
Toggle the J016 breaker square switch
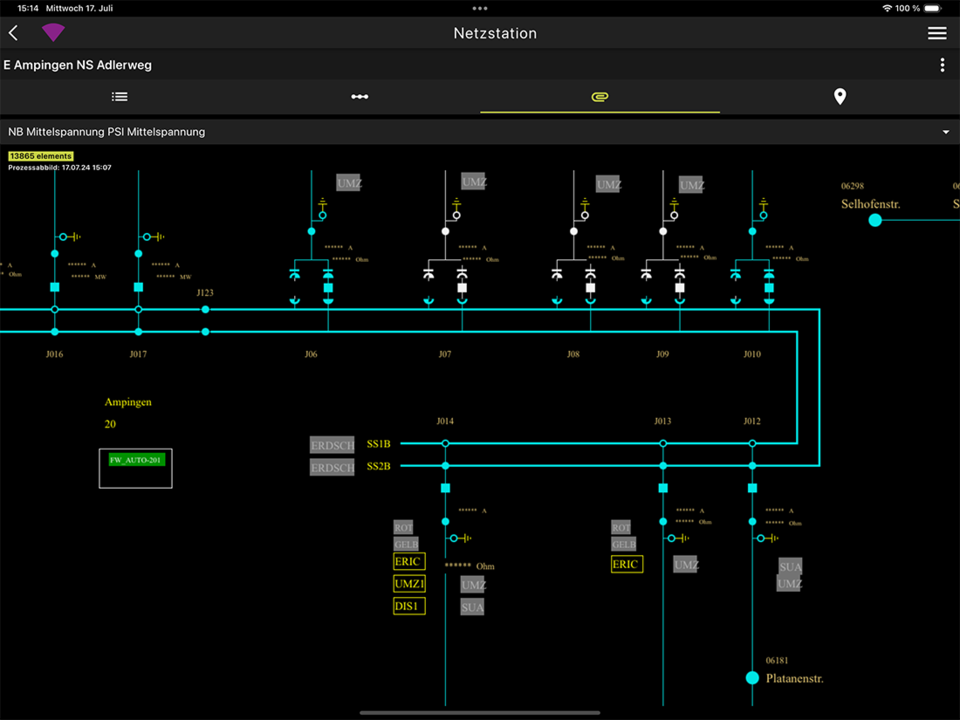(54, 287)
